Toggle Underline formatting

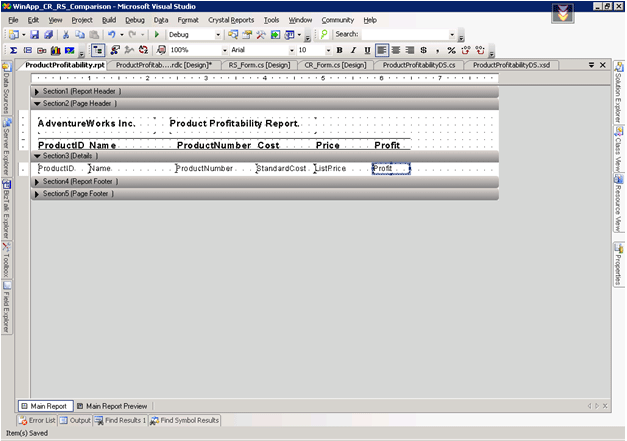pyautogui.click(x=367, y=50)
